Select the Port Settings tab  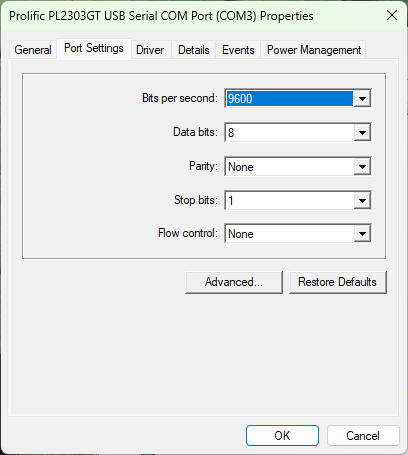tap(94, 49)
